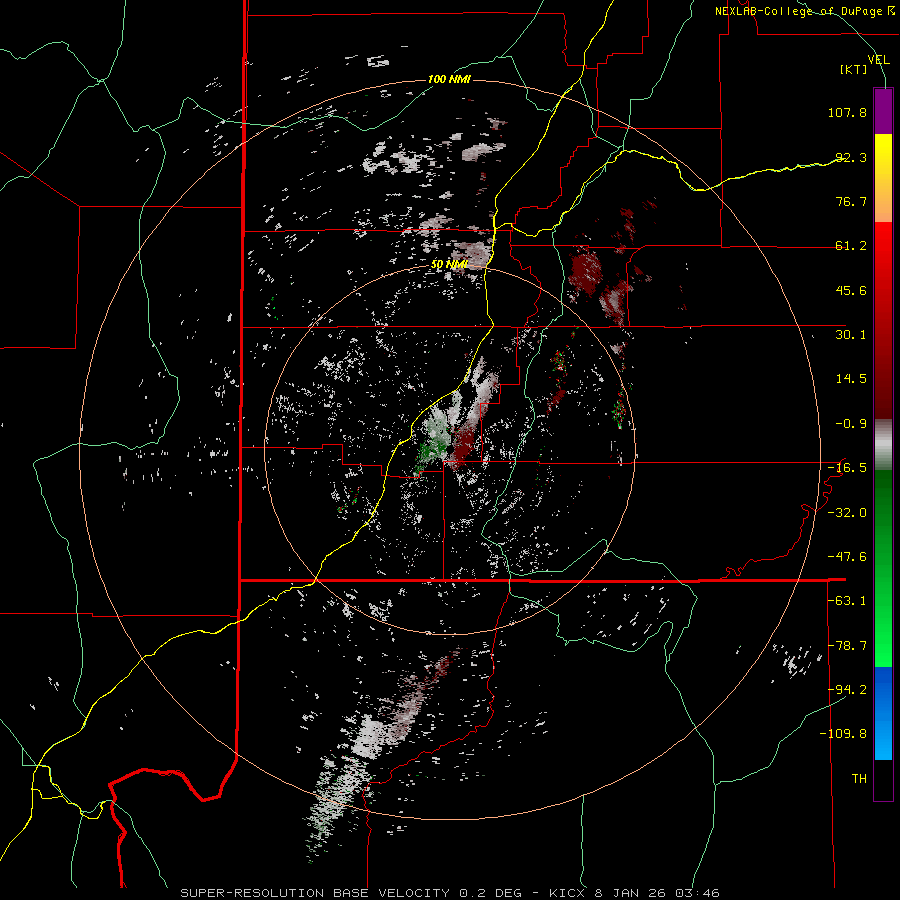Click the -78.7 velocity scale value
Screen dimensions: 900x900
pyautogui.click(x=847, y=646)
